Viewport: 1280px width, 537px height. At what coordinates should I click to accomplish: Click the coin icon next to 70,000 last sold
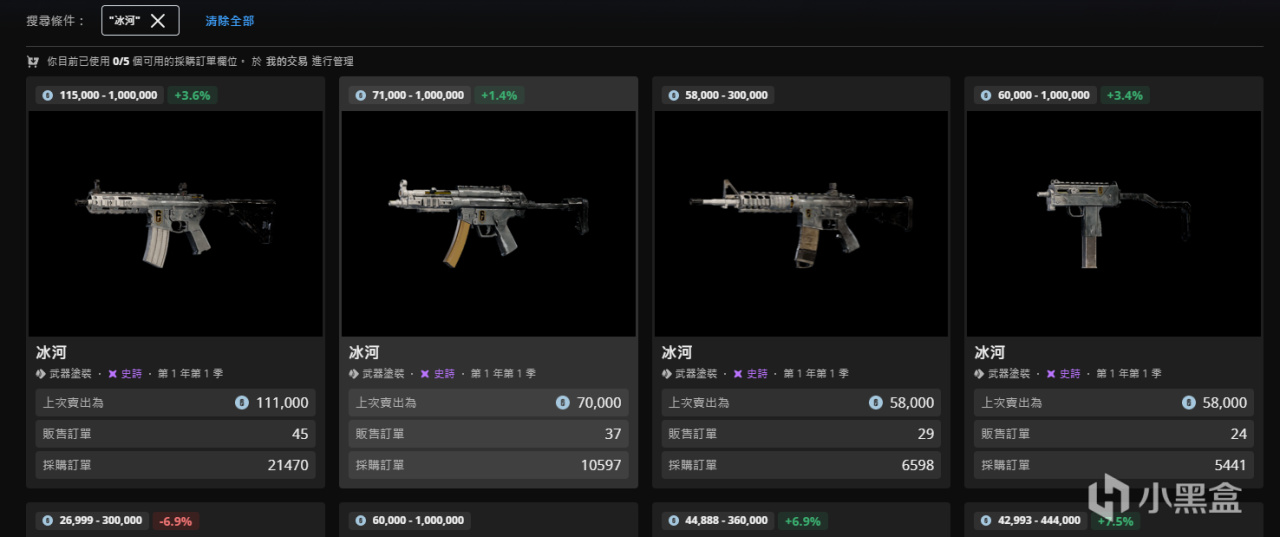click(x=562, y=403)
